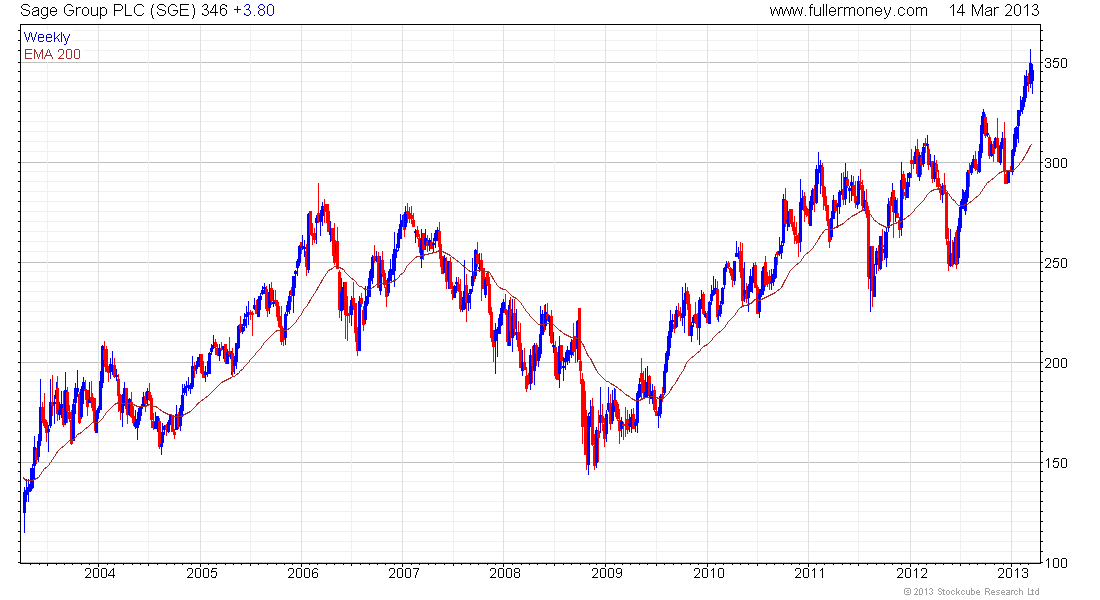
Task: Click the 2008 year axis label
Action: pos(505,573)
